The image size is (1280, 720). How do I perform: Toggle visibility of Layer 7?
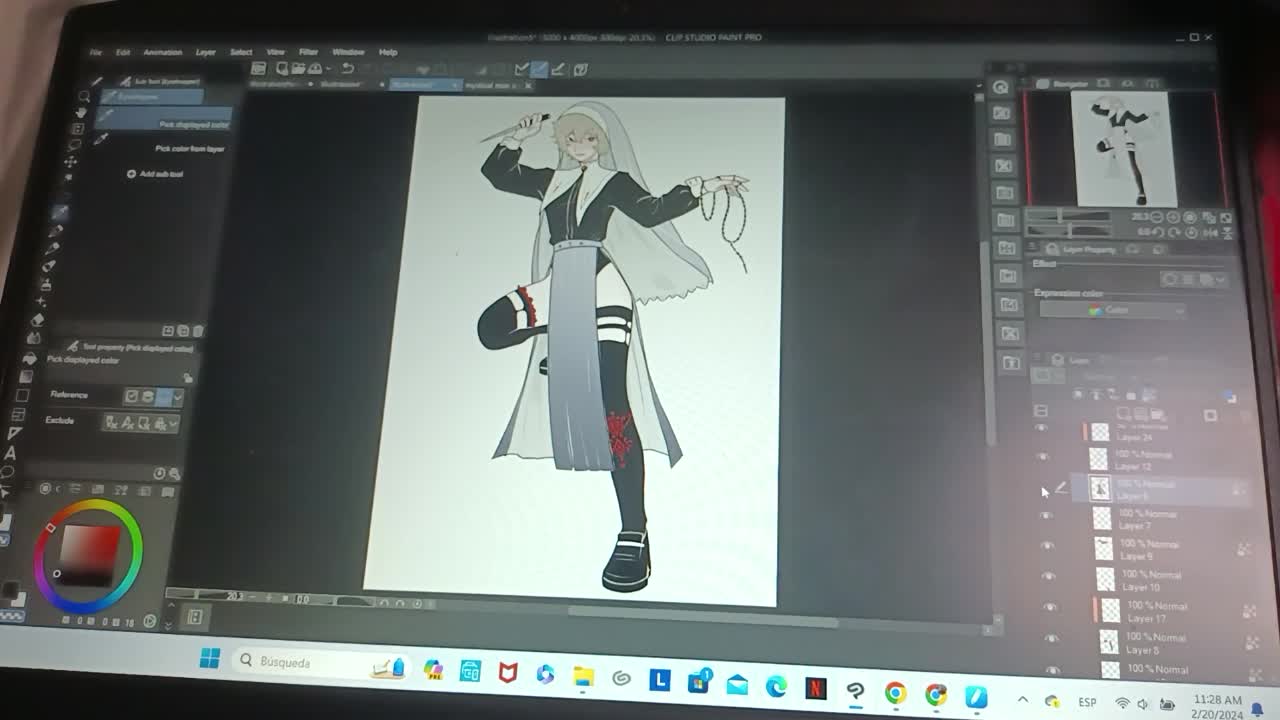coord(1046,517)
